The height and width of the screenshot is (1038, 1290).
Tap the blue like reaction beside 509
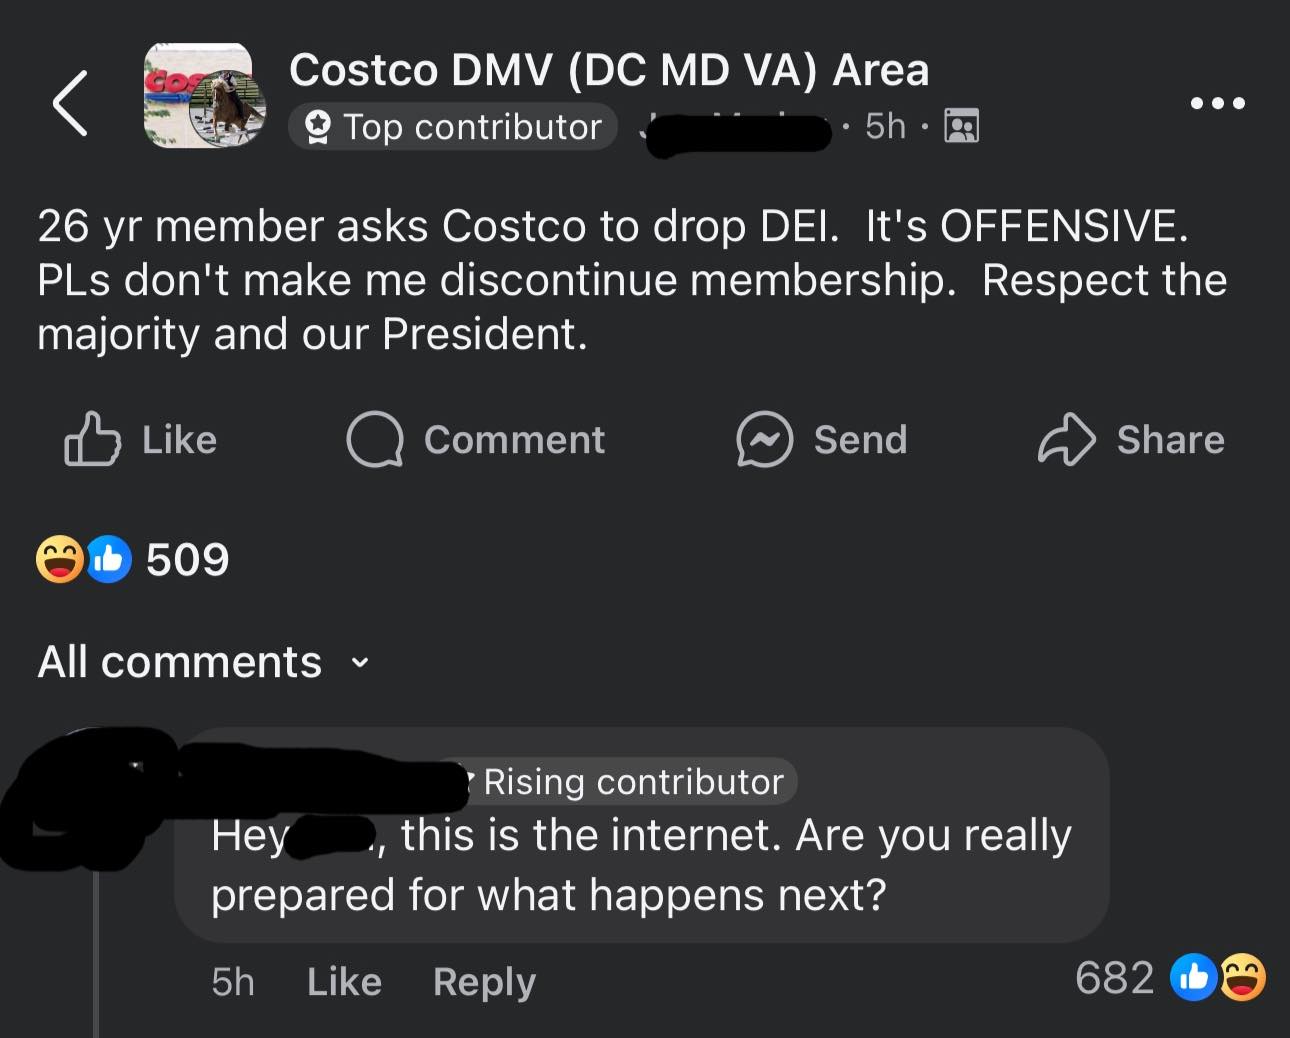click(108, 559)
